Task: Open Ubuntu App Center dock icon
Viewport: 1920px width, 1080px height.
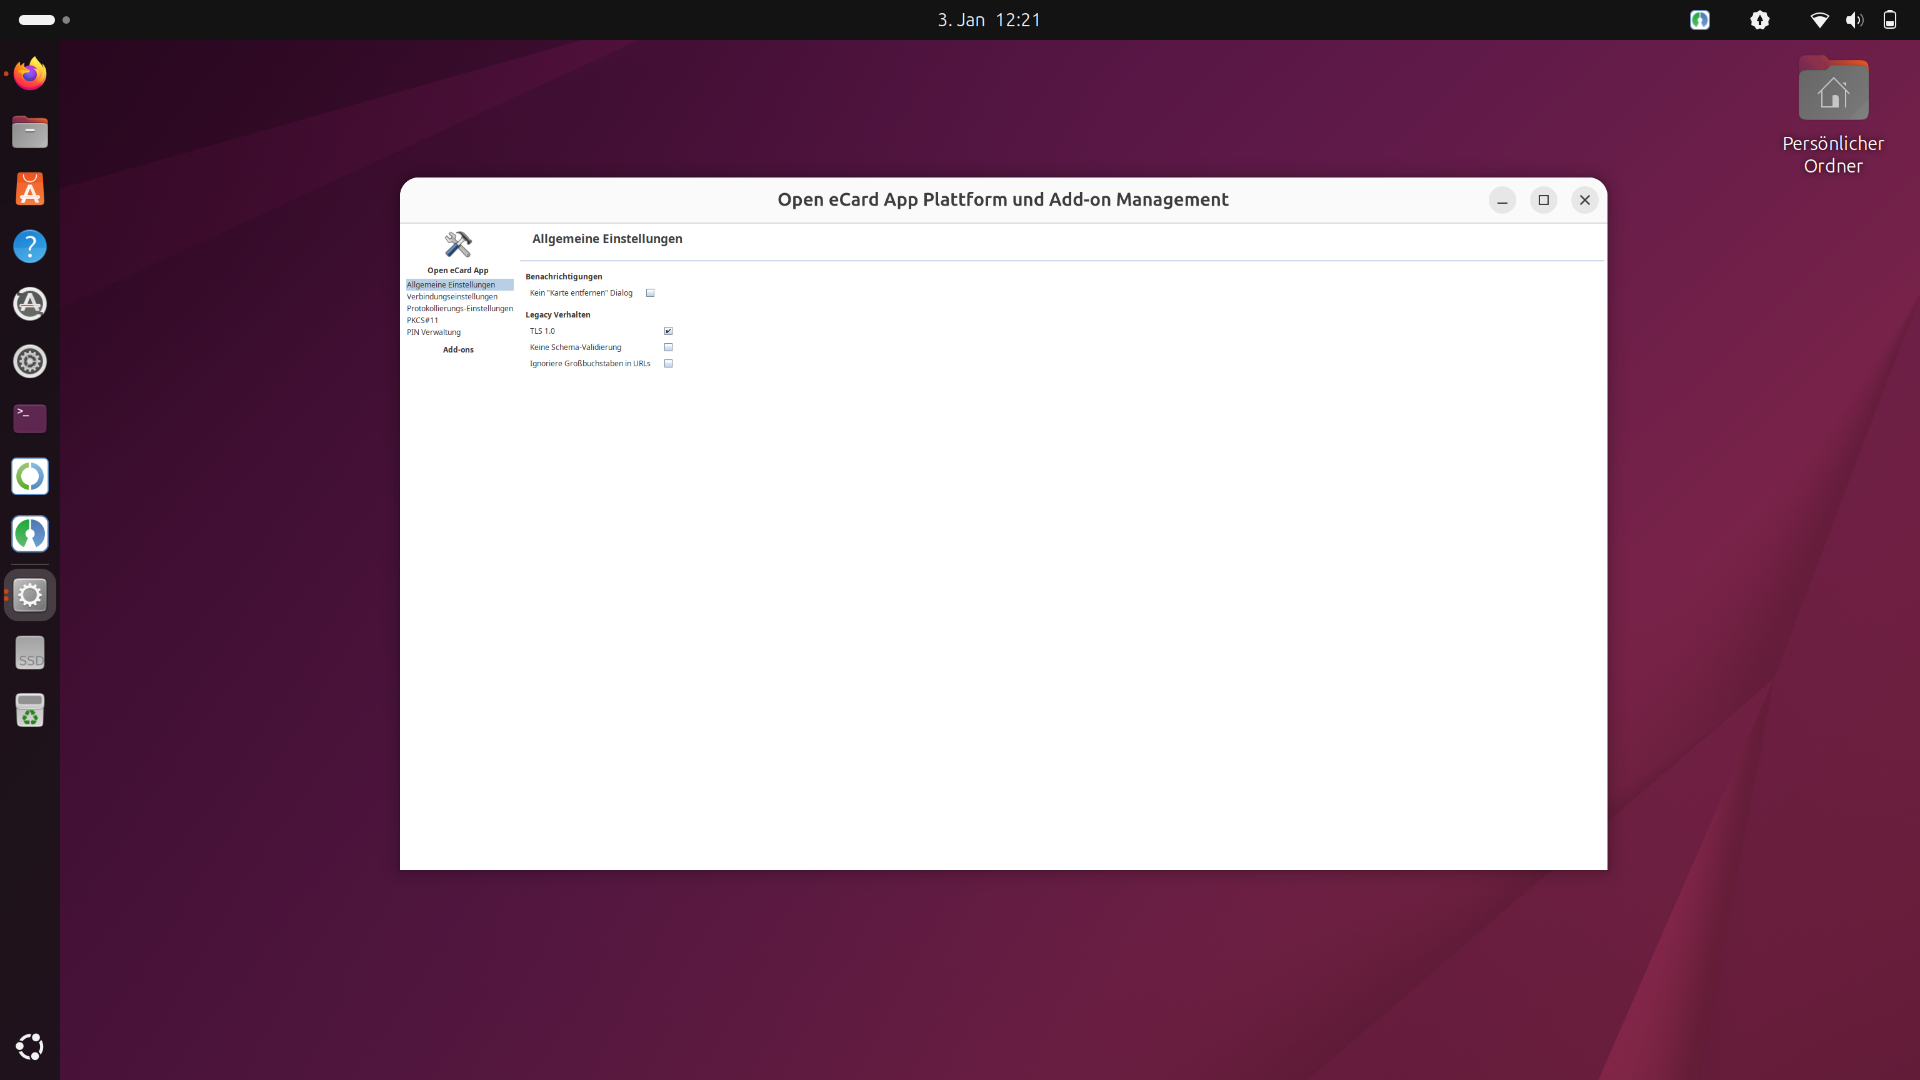Action: pos(30,189)
